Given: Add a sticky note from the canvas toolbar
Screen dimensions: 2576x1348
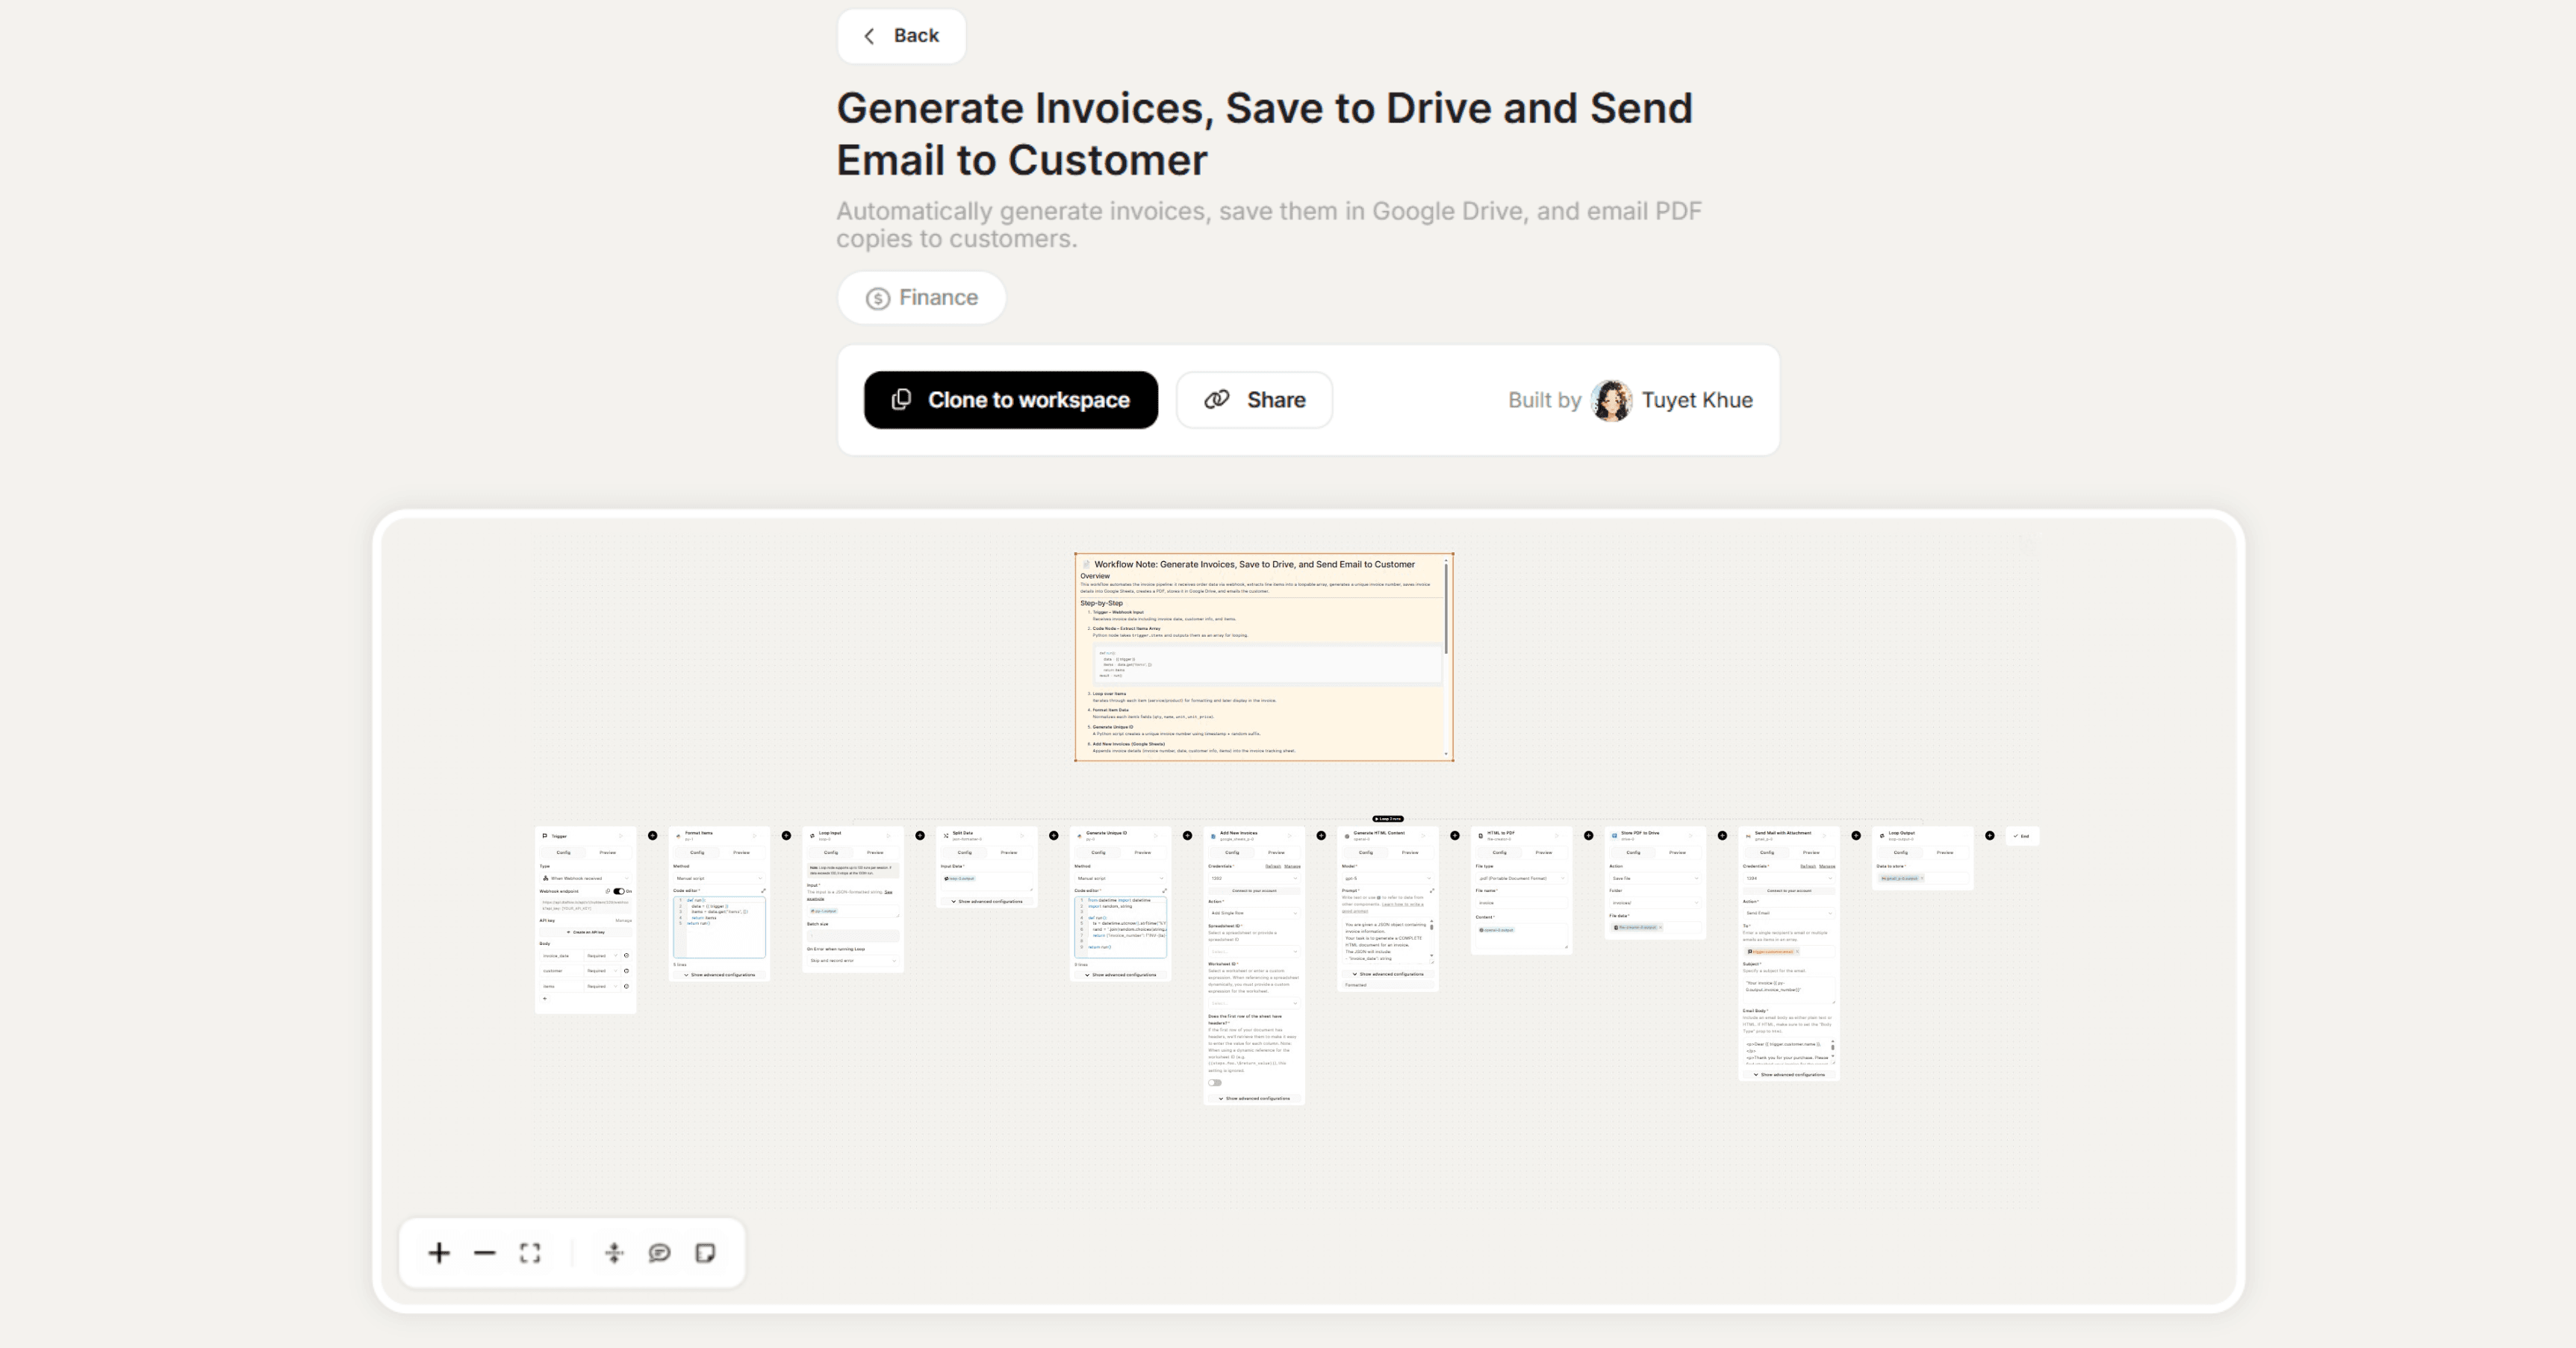Looking at the screenshot, I should (x=706, y=1253).
